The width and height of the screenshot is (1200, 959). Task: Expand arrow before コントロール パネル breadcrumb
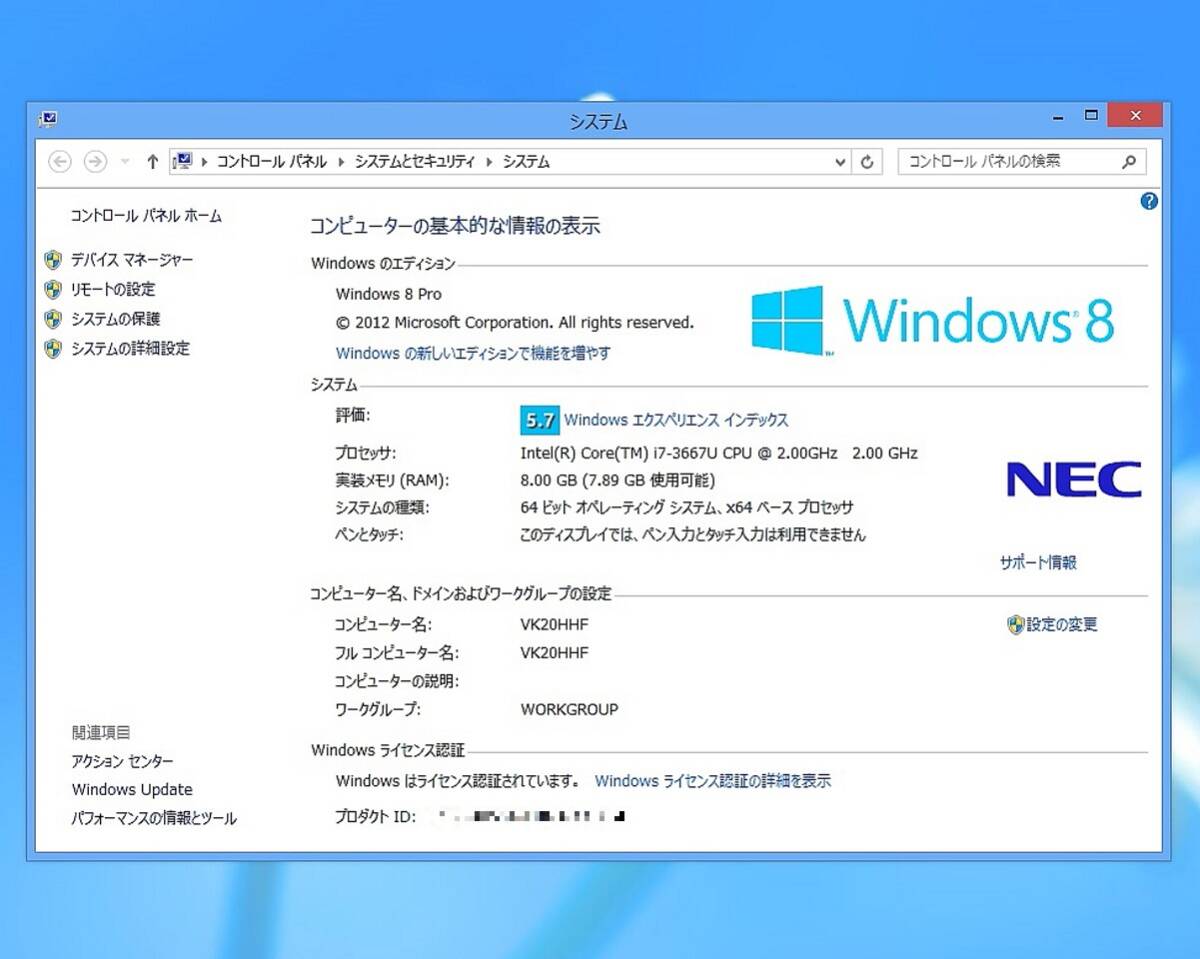click(x=205, y=161)
